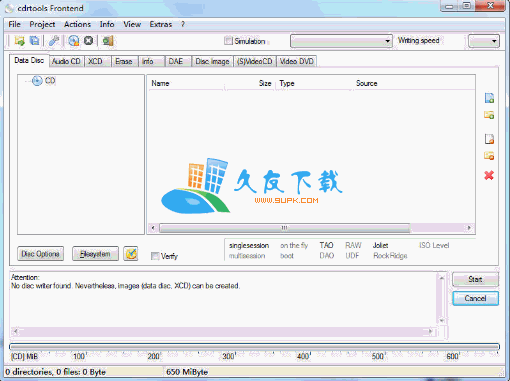The width and height of the screenshot is (510, 381).
Task: Open the disc writer device dropdown
Action: [341, 41]
